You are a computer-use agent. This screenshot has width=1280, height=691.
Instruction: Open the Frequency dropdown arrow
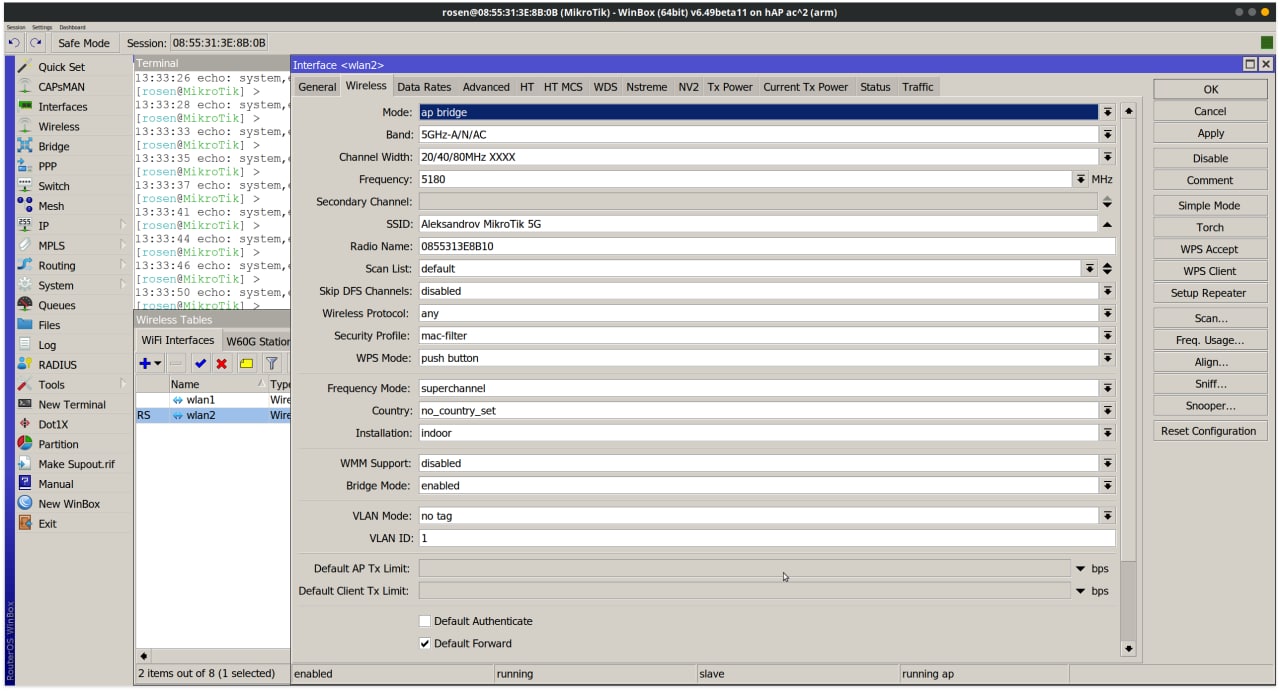point(1081,180)
